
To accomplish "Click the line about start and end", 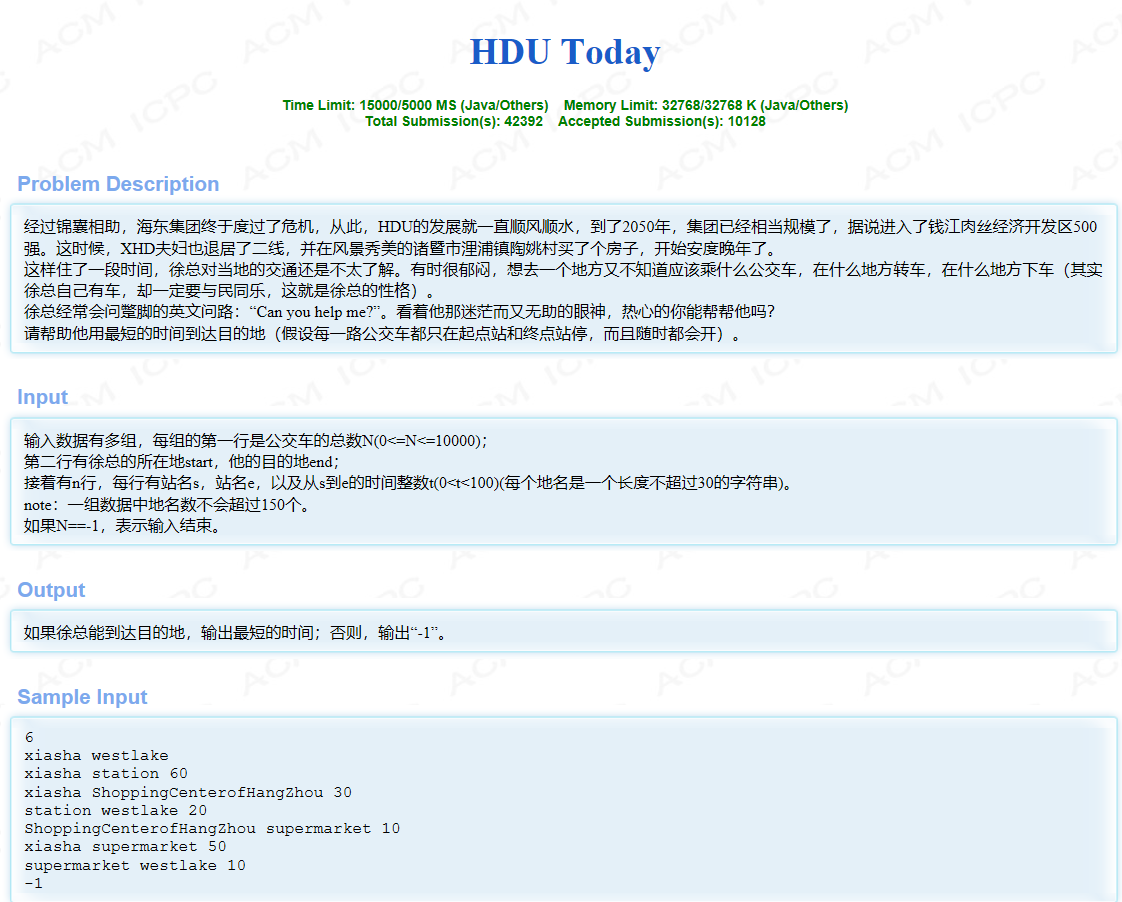I will coord(182,462).
